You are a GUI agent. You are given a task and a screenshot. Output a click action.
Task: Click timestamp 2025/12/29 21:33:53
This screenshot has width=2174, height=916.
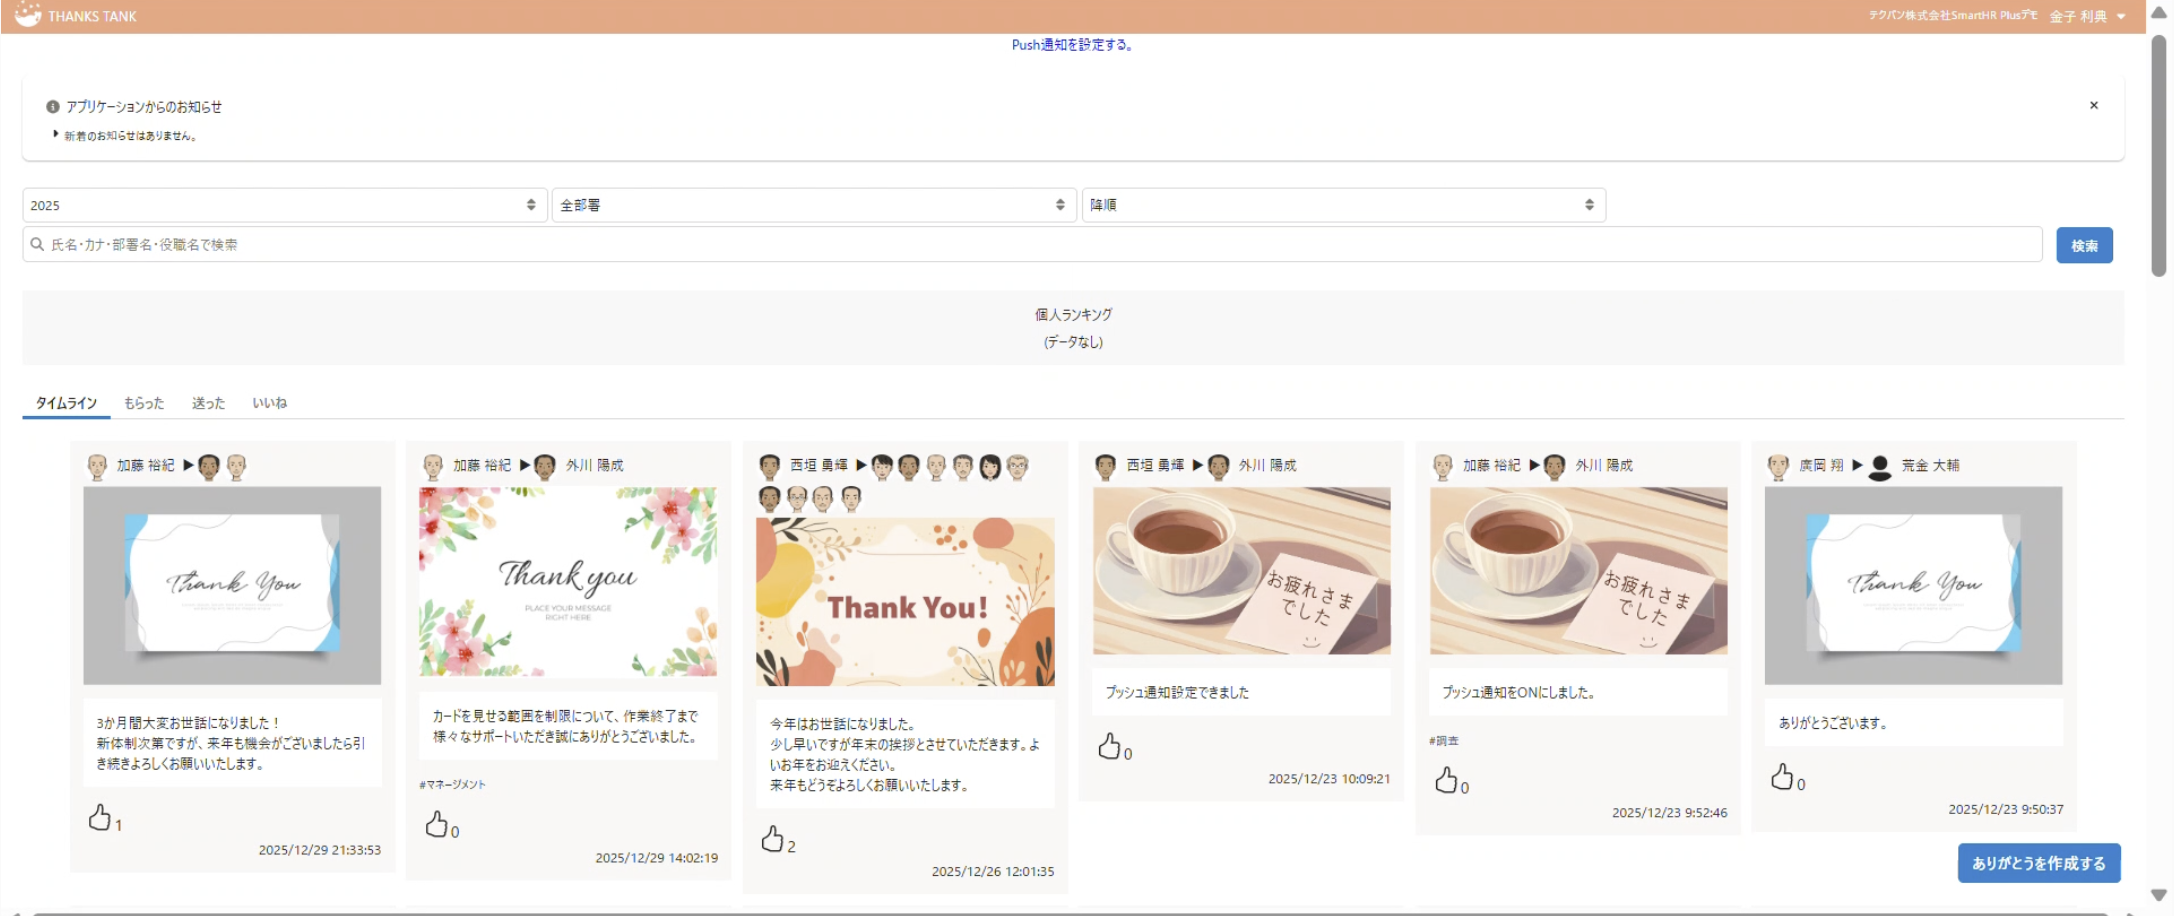(320, 850)
